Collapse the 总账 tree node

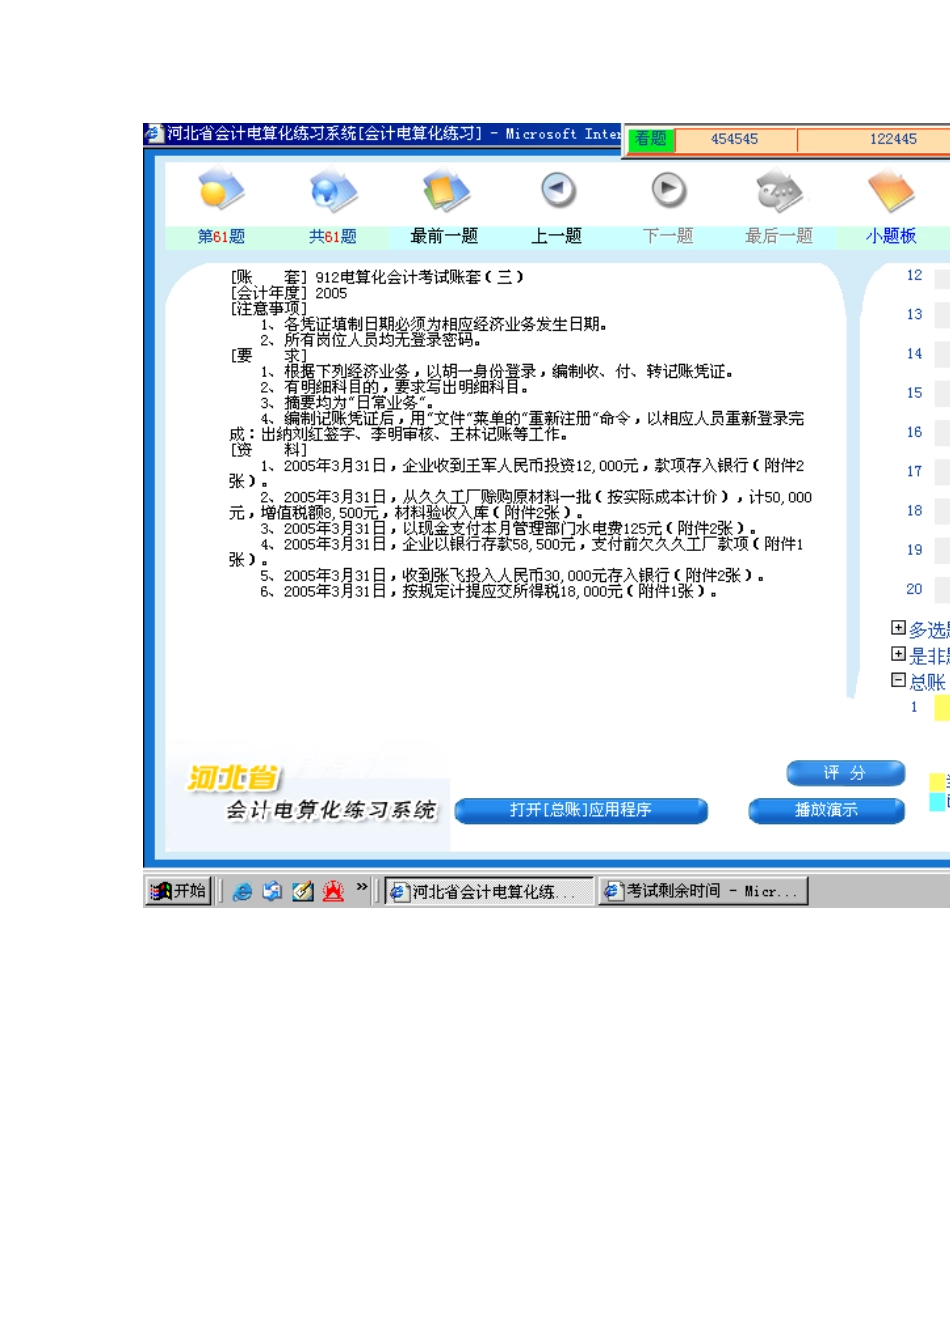pyautogui.click(x=898, y=680)
